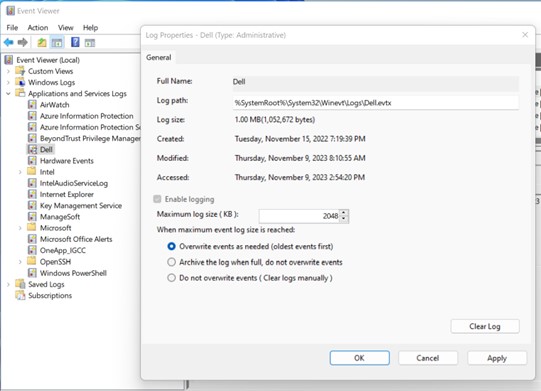The width and height of the screenshot is (541, 391).
Task: Decrease maximum log size with down arrow
Action: pos(344,219)
